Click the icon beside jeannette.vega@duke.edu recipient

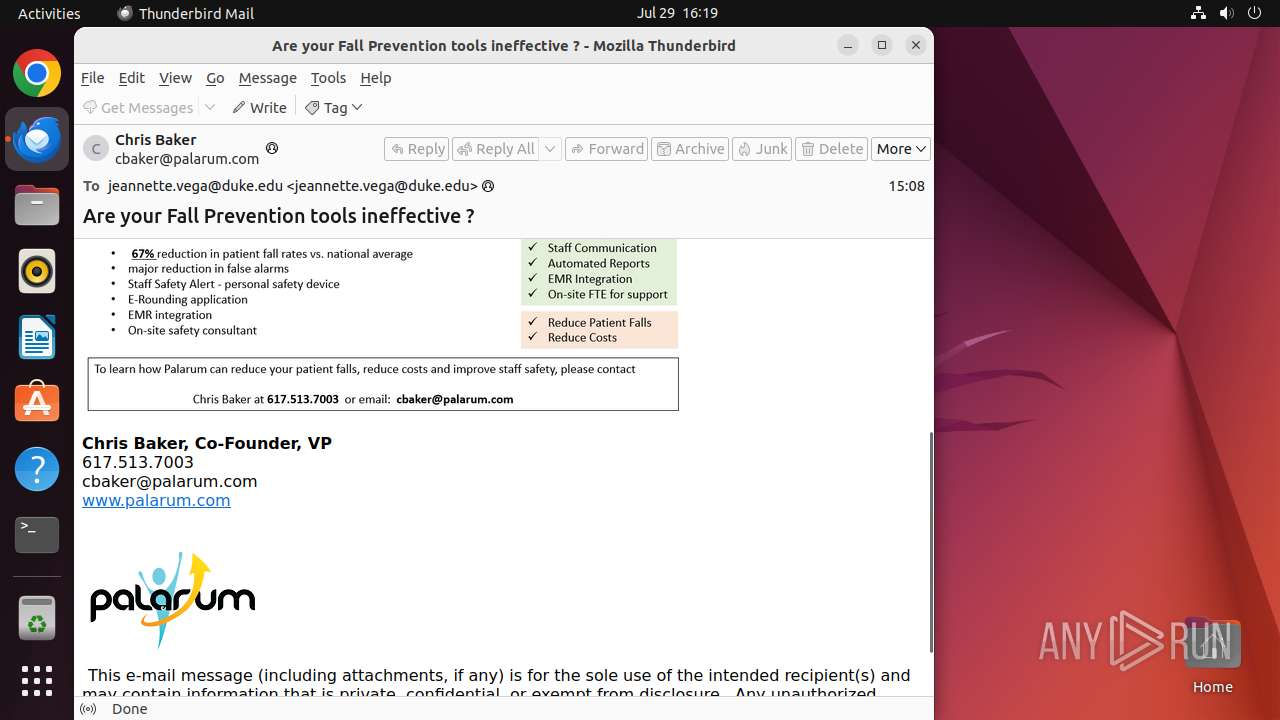tap(488, 186)
